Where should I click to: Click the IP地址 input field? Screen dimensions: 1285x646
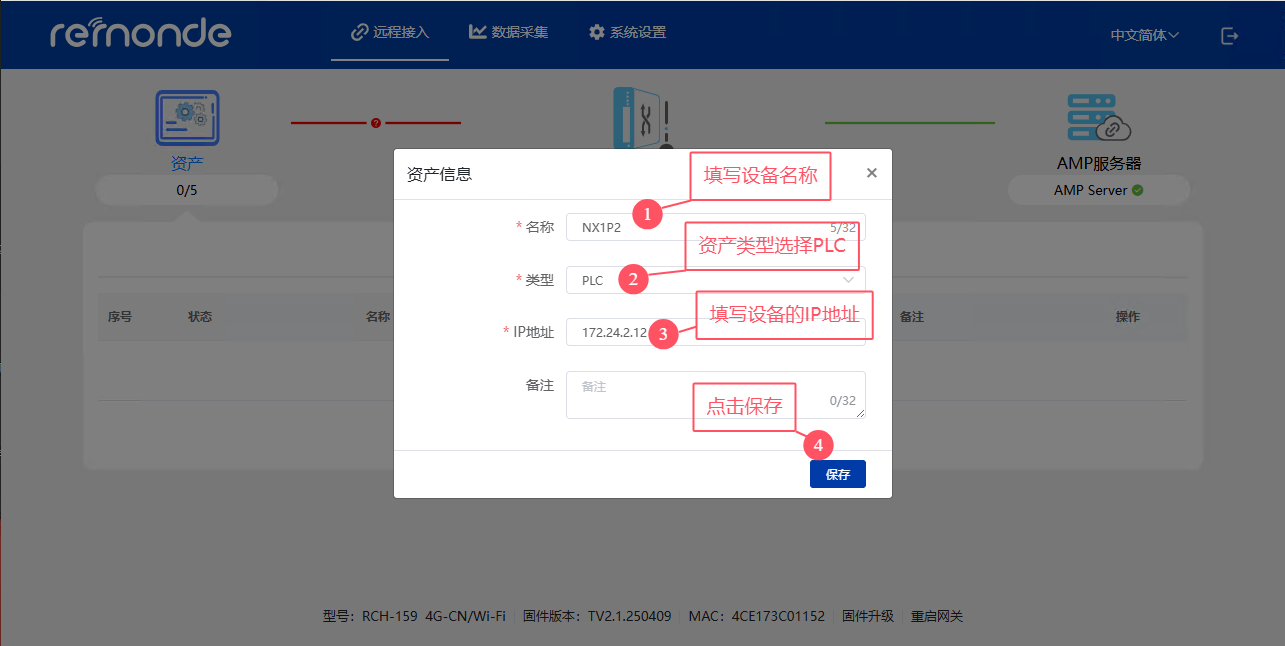pyautogui.click(x=716, y=332)
